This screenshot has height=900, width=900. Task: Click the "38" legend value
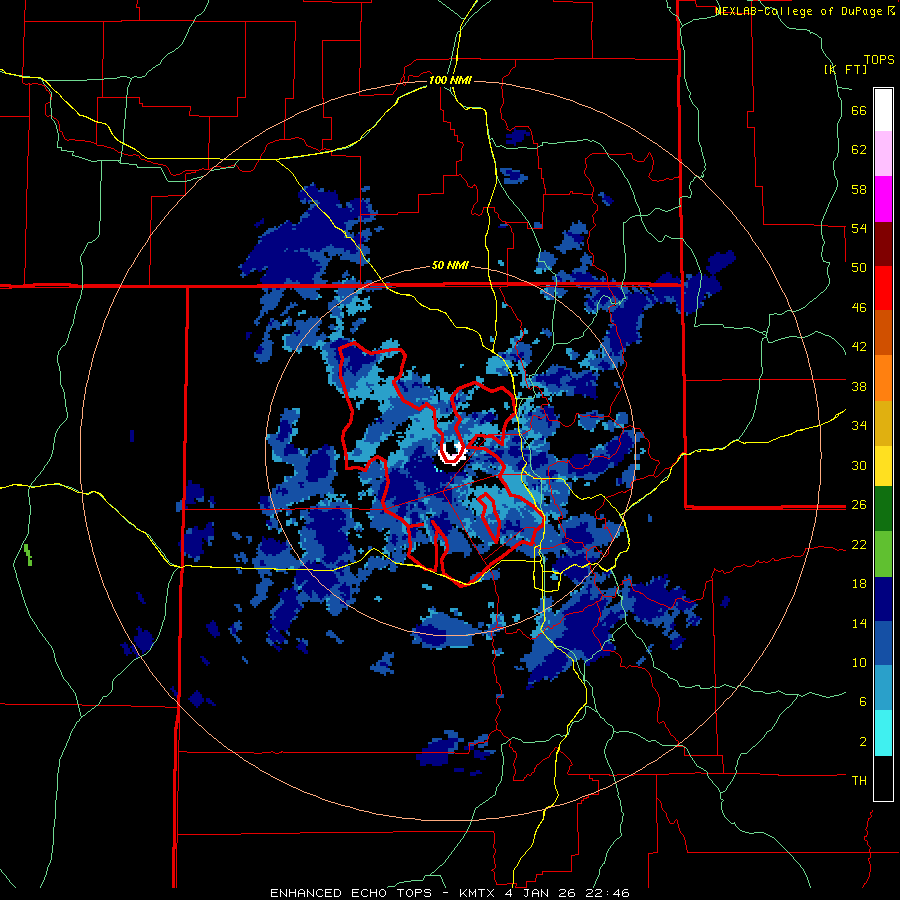coord(859,386)
